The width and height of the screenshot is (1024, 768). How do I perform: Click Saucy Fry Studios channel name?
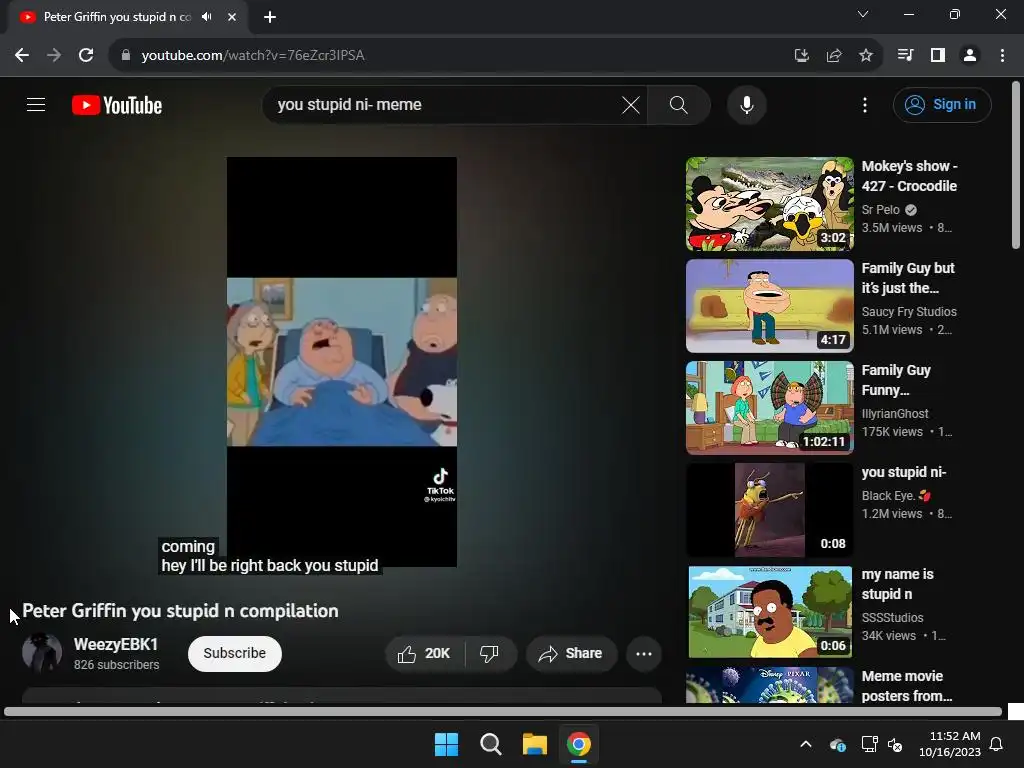909,312
